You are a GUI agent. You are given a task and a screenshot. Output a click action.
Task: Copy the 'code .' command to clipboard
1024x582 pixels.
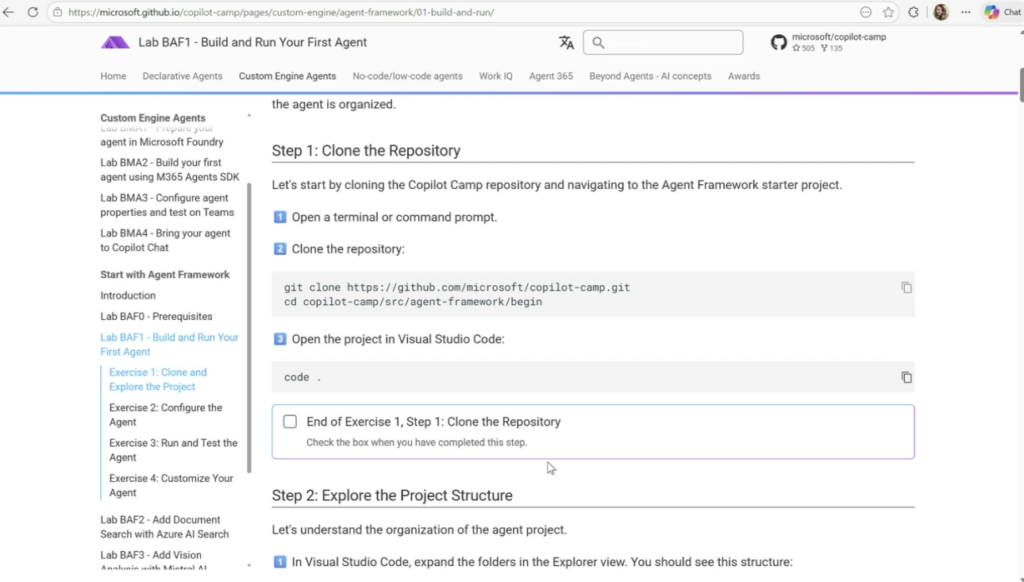906,377
